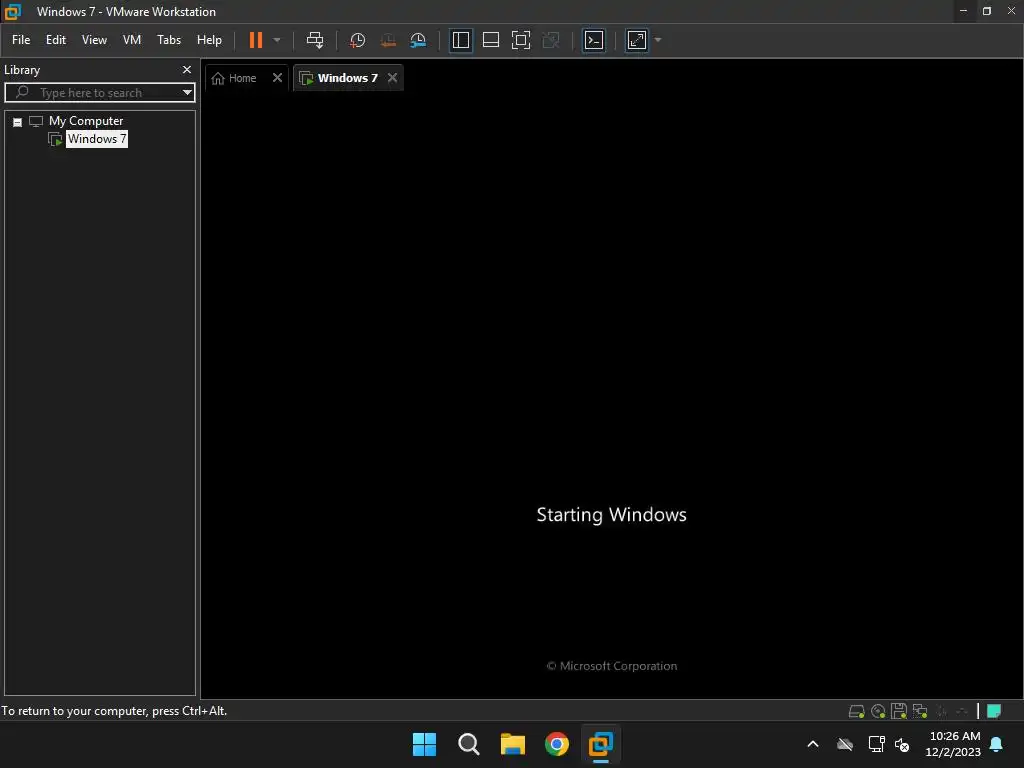The width and height of the screenshot is (1024, 768).
Task: Click Send Ctrl+Alt+Del to VM icon
Action: point(315,40)
